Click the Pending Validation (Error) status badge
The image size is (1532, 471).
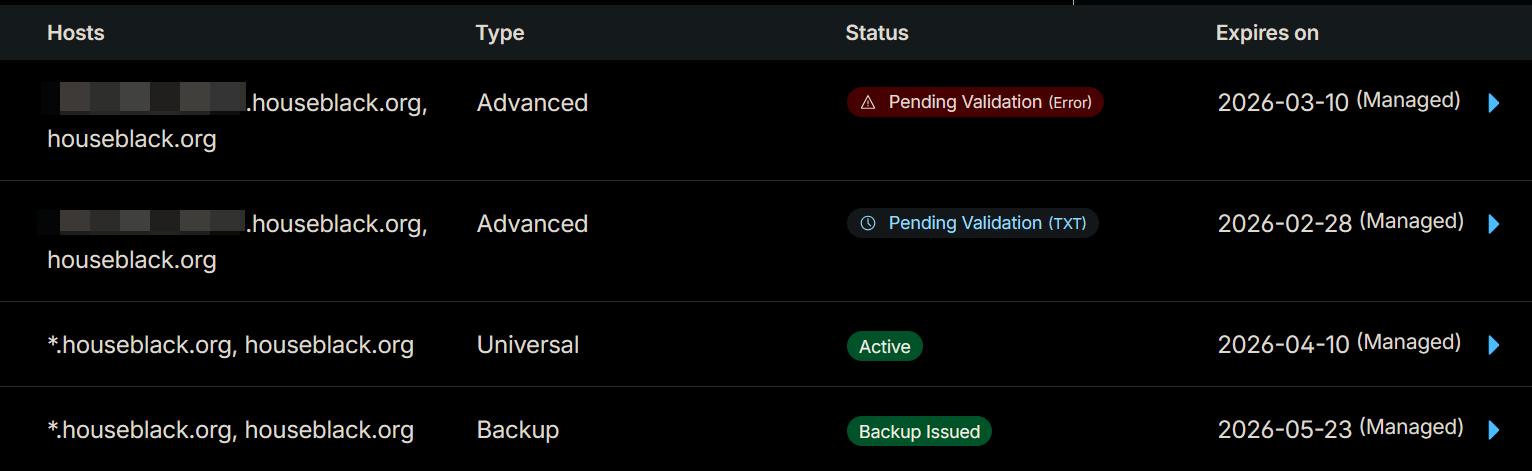(975, 102)
